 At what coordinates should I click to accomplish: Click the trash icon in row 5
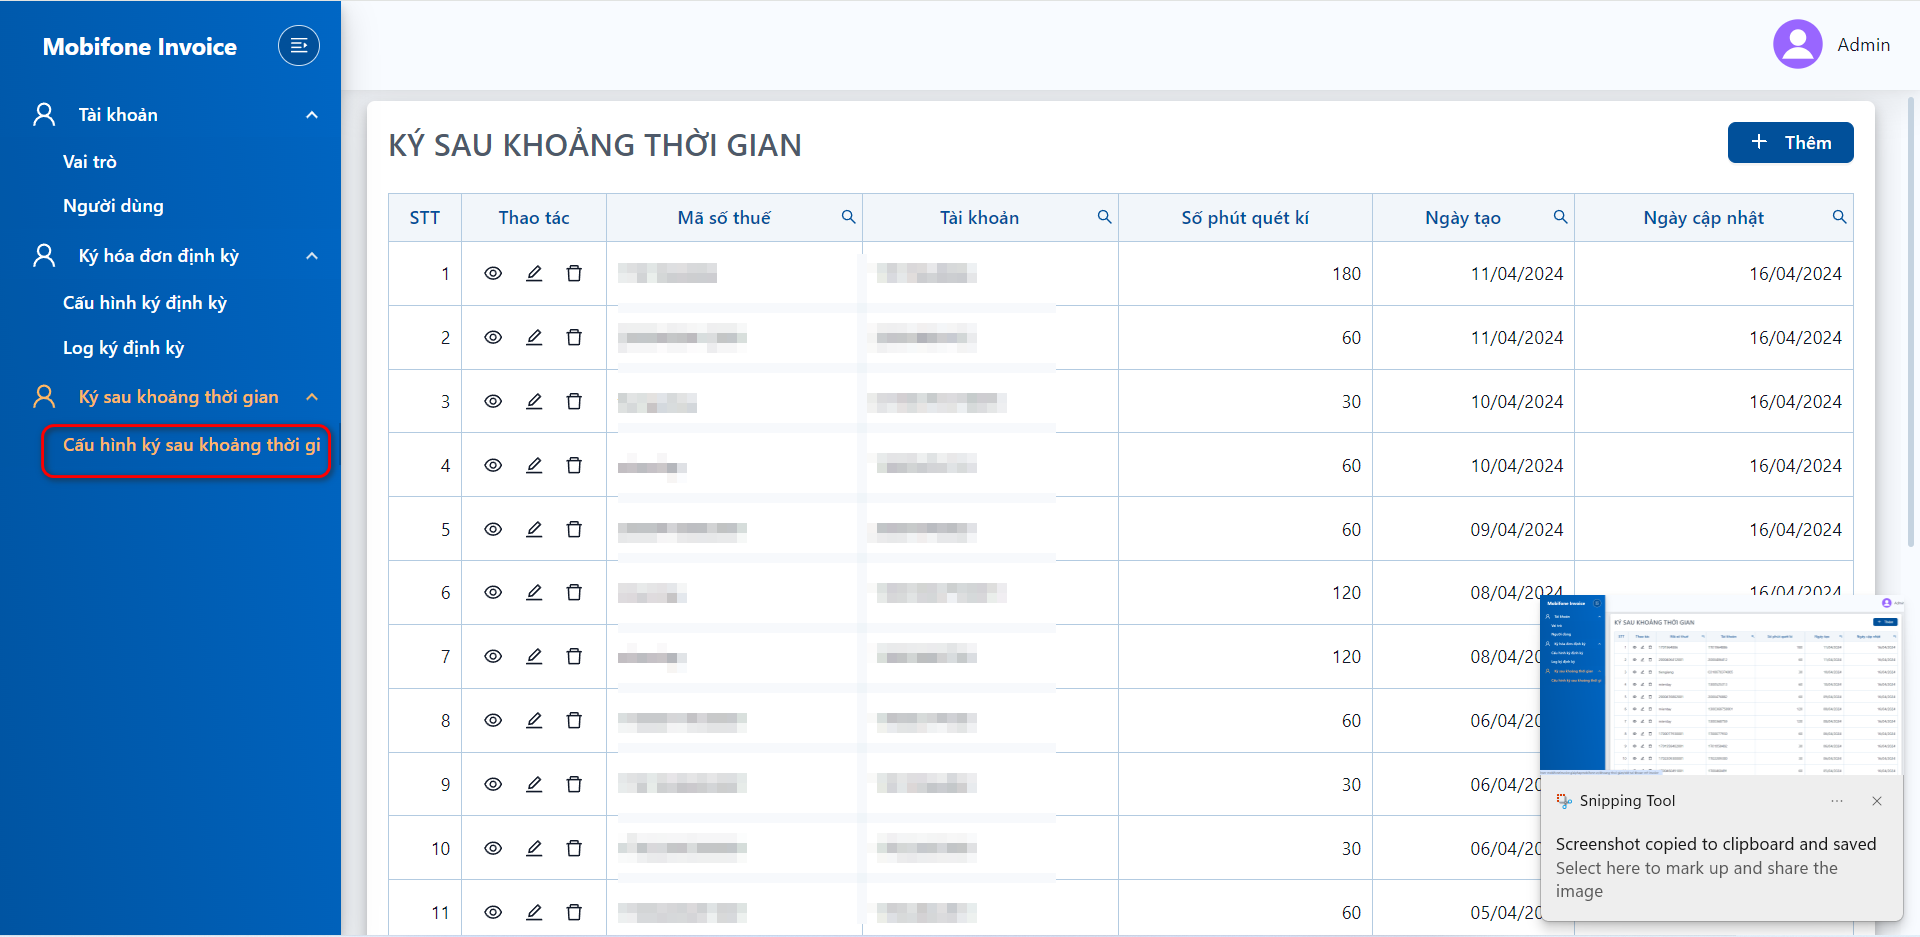[574, 529]
